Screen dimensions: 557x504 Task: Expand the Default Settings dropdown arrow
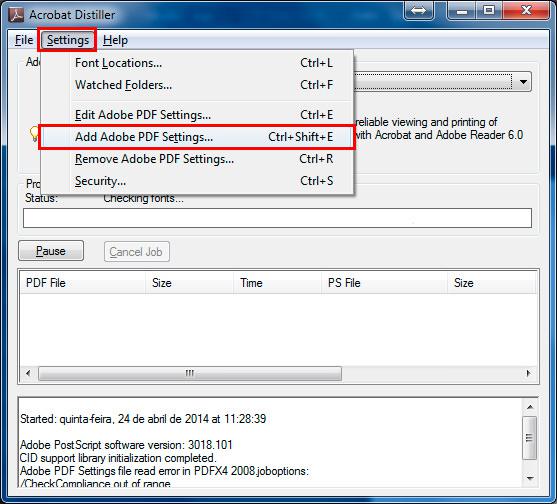523,82
